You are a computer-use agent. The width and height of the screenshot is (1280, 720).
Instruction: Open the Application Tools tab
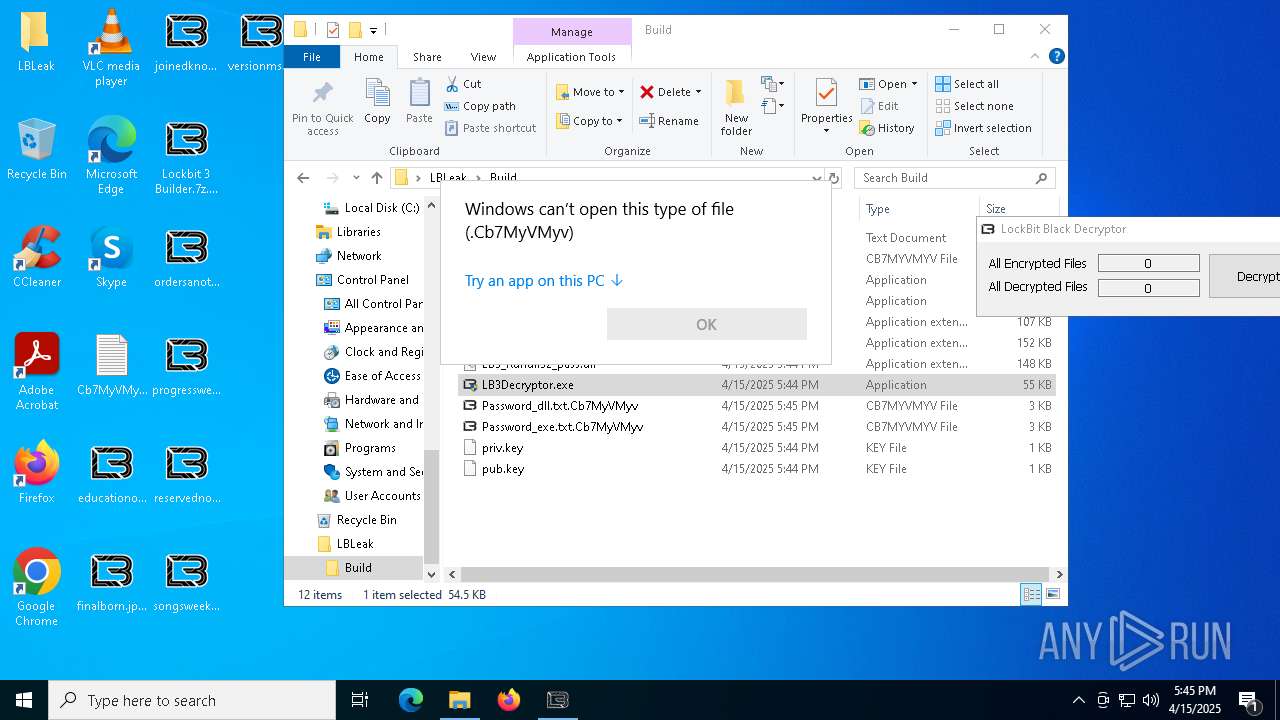pos(571,57)
